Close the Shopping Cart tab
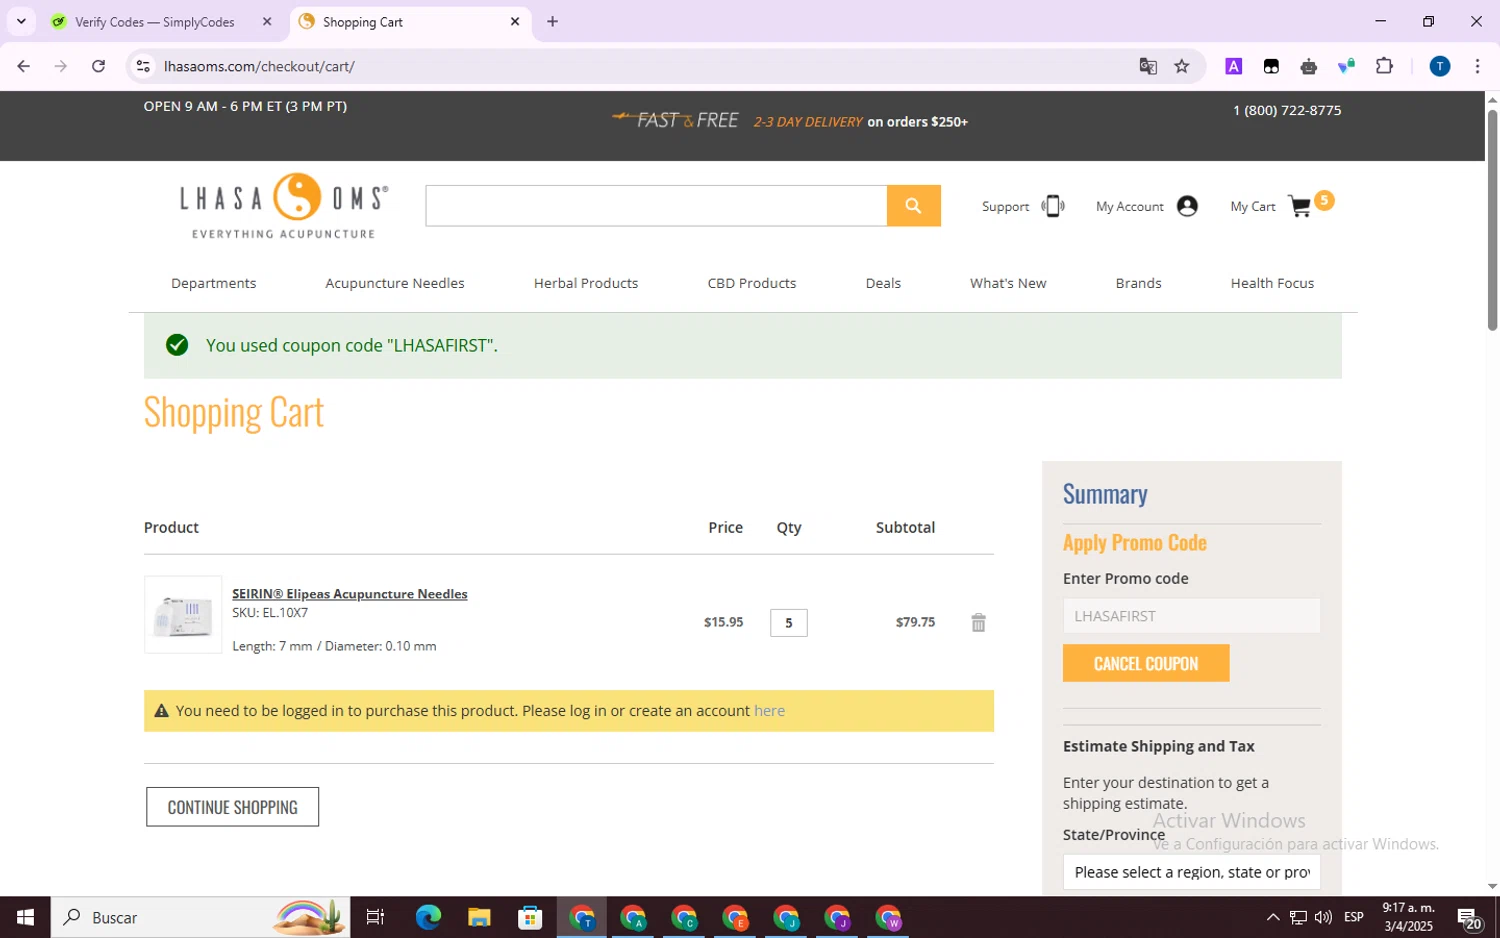Screen dimensions: 1500x938 (x=515, y=21)
